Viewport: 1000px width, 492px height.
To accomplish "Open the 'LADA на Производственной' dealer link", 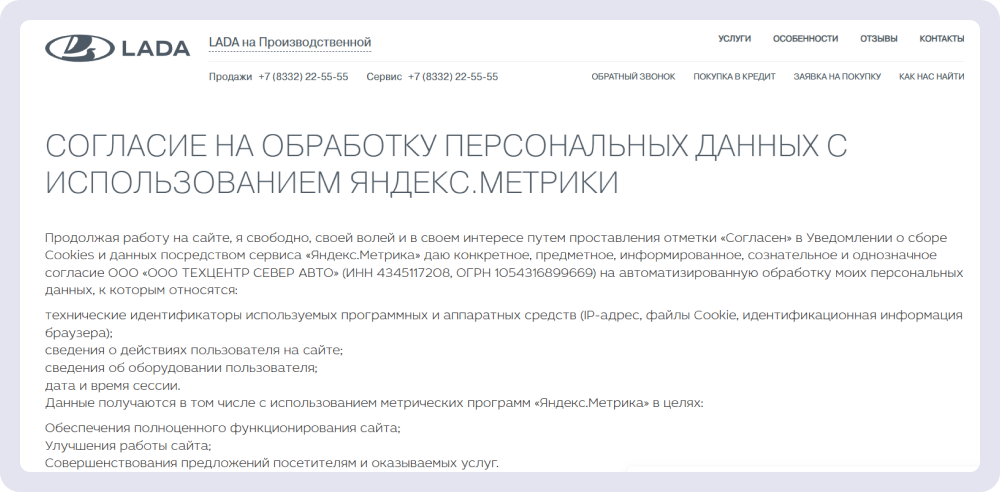I will pyautogui.click(x=290, y=43).
